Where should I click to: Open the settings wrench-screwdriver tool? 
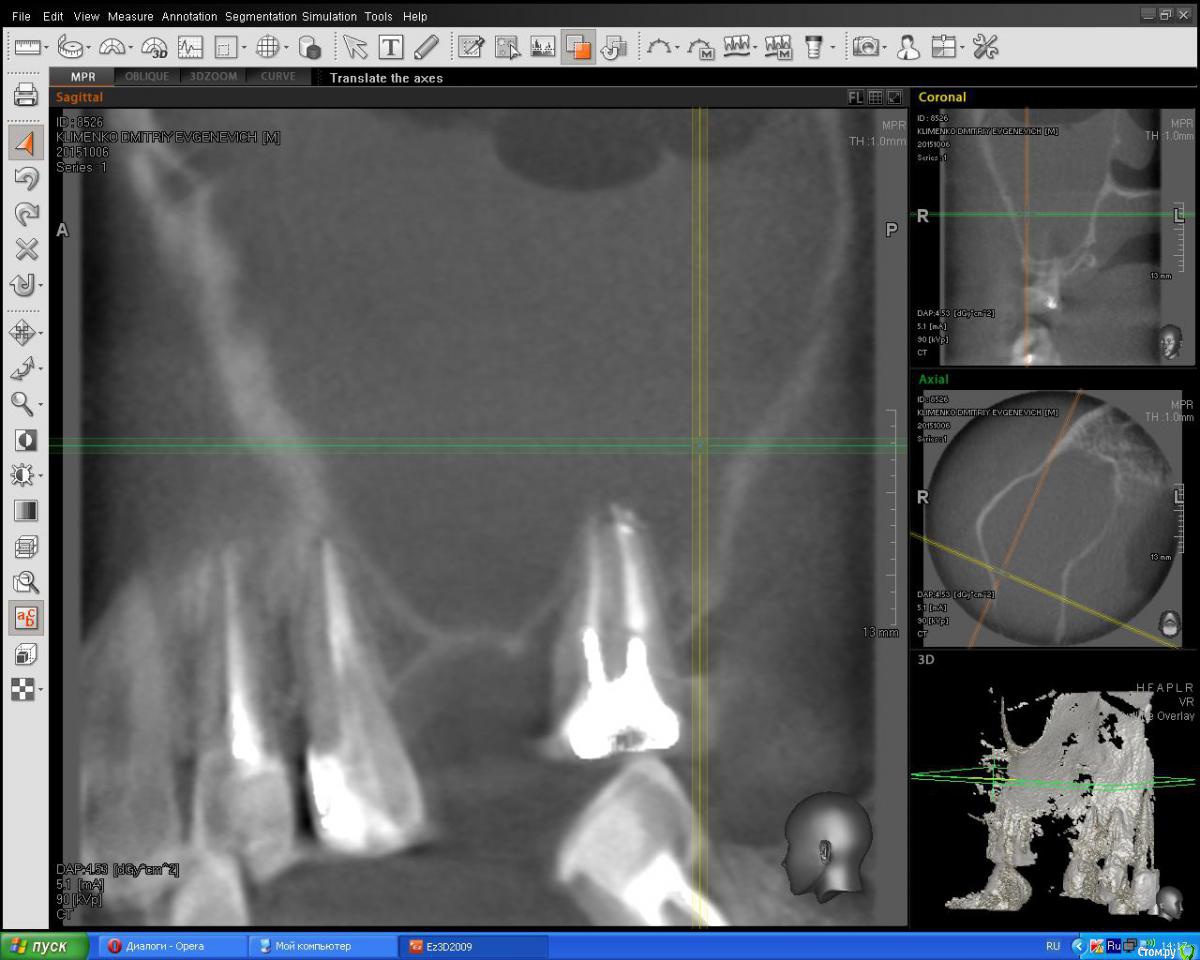click(985, 47)
